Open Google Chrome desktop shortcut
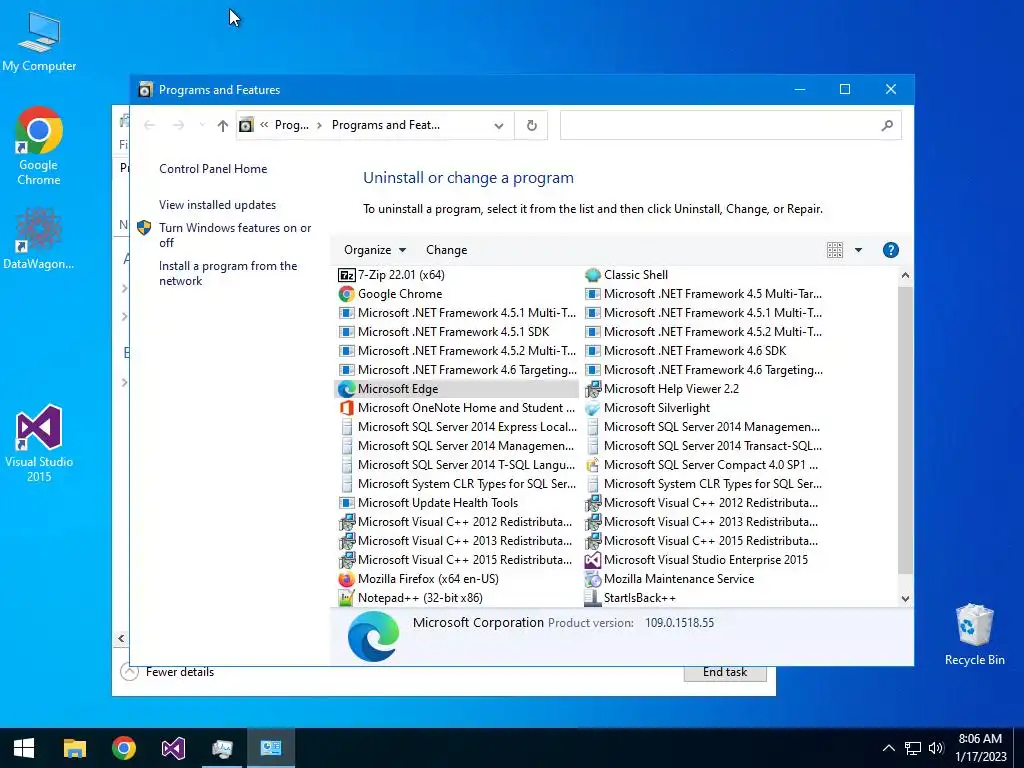Image resolution: width=1024 pixels, height=768 pixels. click(39, 146)
